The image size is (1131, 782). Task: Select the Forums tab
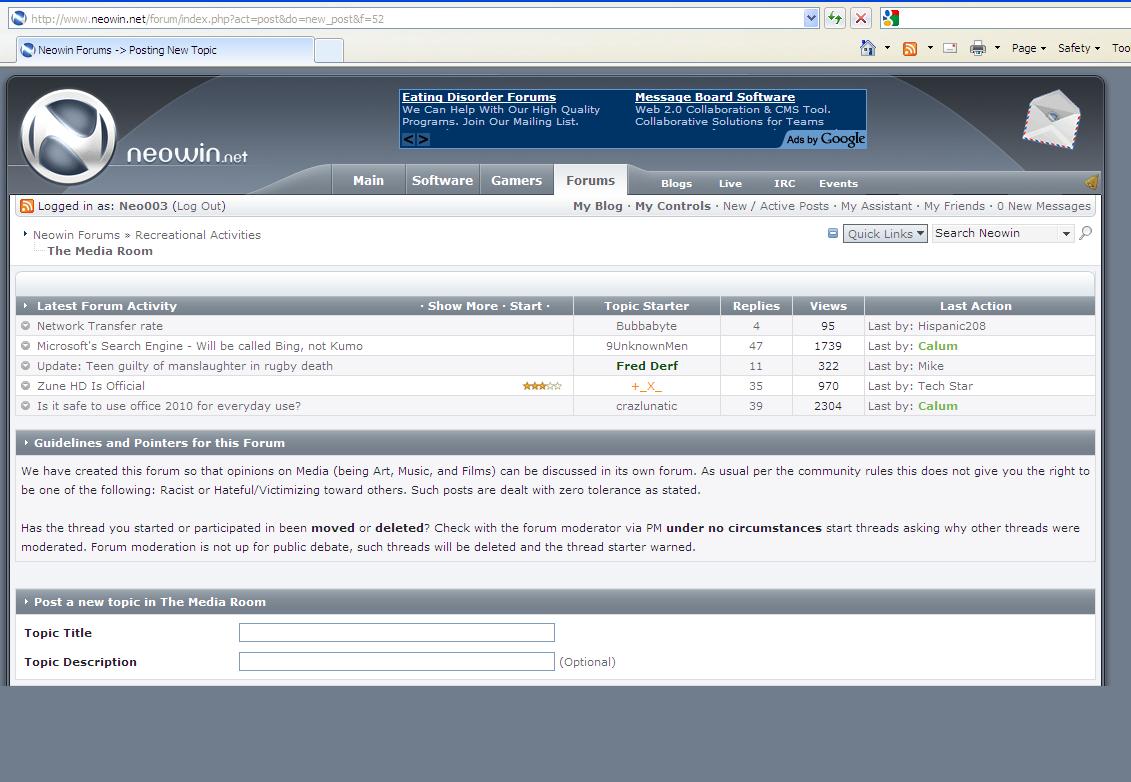pos(590,180)
